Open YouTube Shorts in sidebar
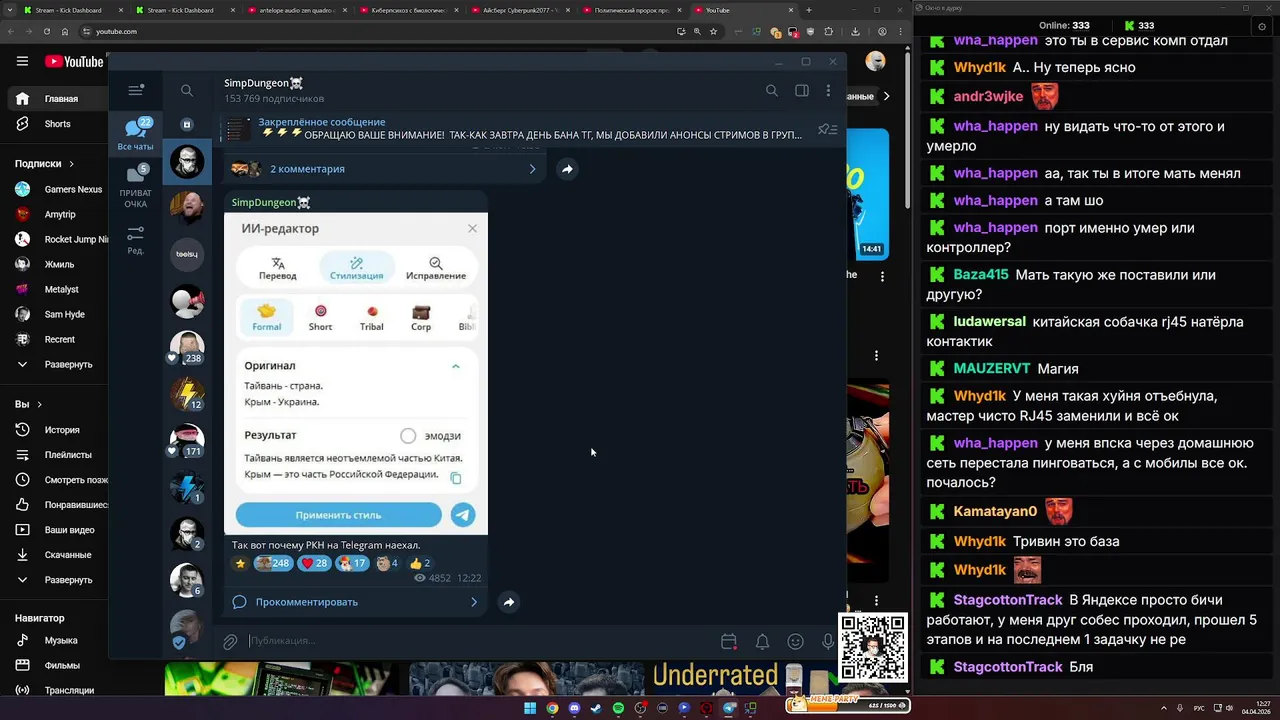Image resolution: width=1280 pixels, height=720 pixels. click(x=57, y=124)
